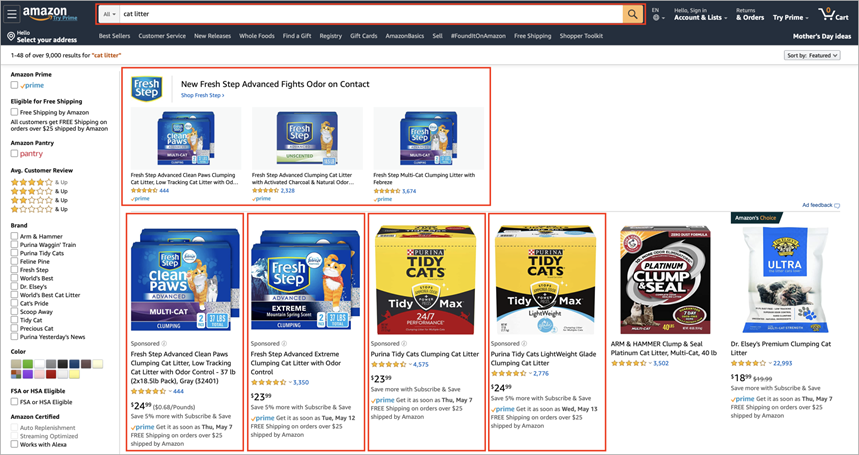Check the Dr. Elsey's brand filter
Screen dimensions: 859x455
(14, 286)
